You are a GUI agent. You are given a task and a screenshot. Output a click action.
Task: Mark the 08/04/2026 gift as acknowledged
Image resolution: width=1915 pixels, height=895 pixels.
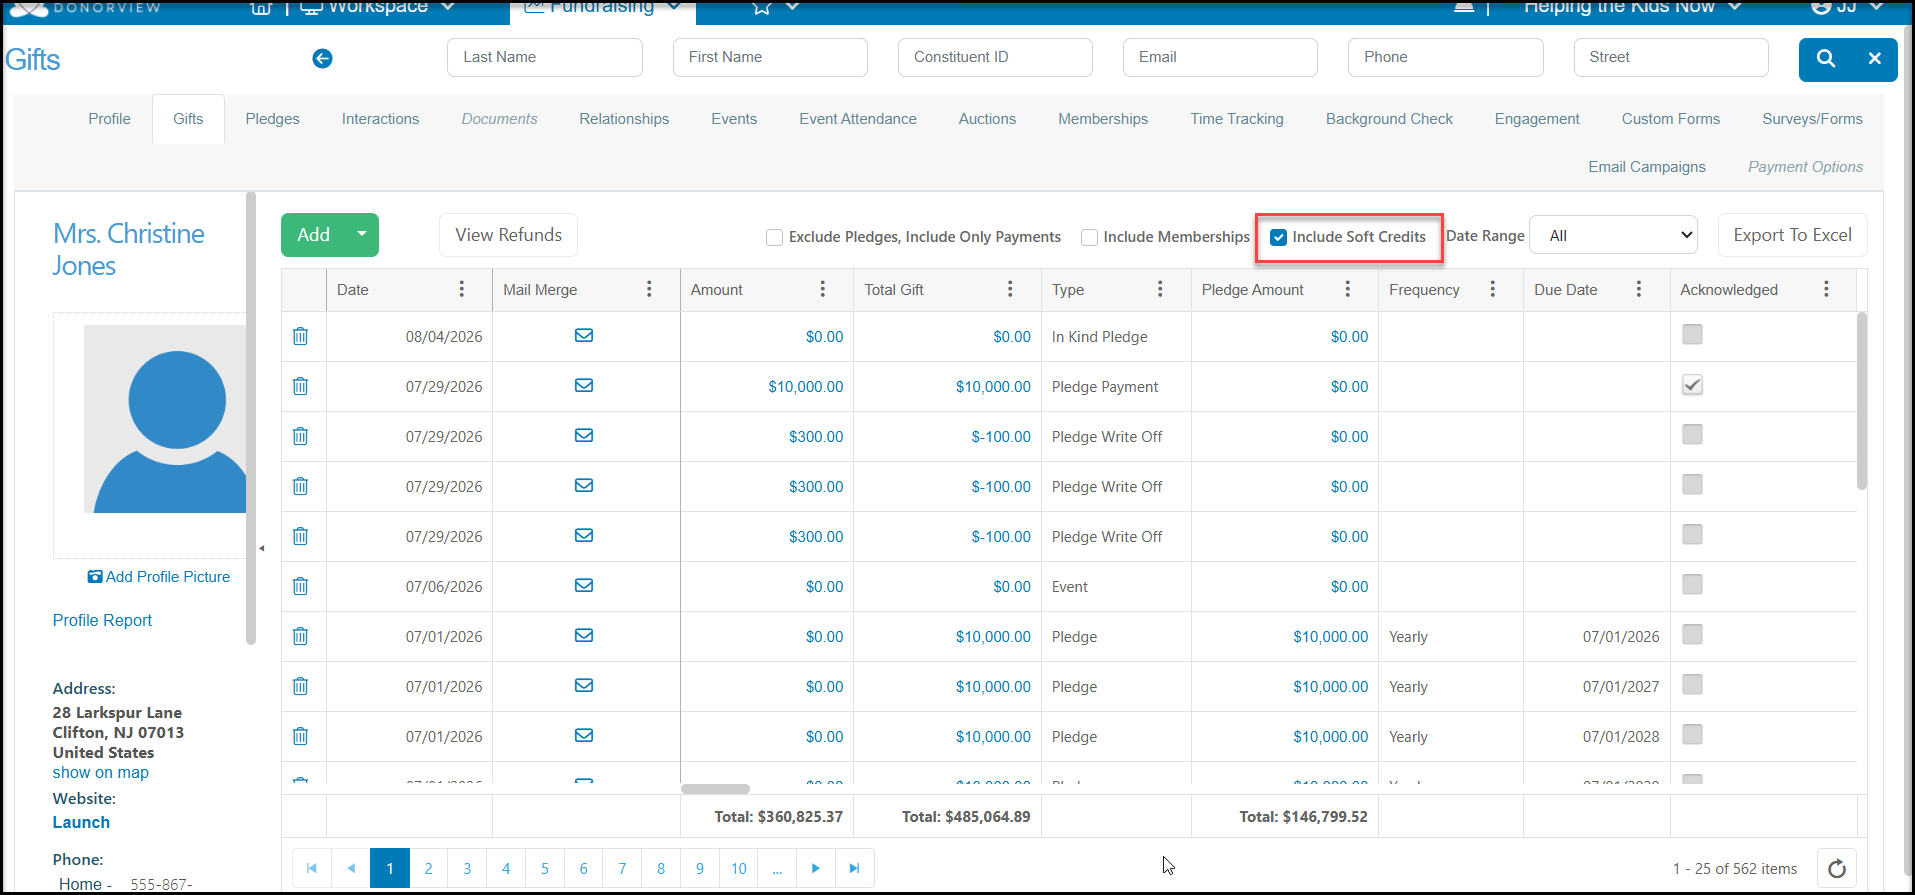pyautogui.click(x=1692, y=334)
